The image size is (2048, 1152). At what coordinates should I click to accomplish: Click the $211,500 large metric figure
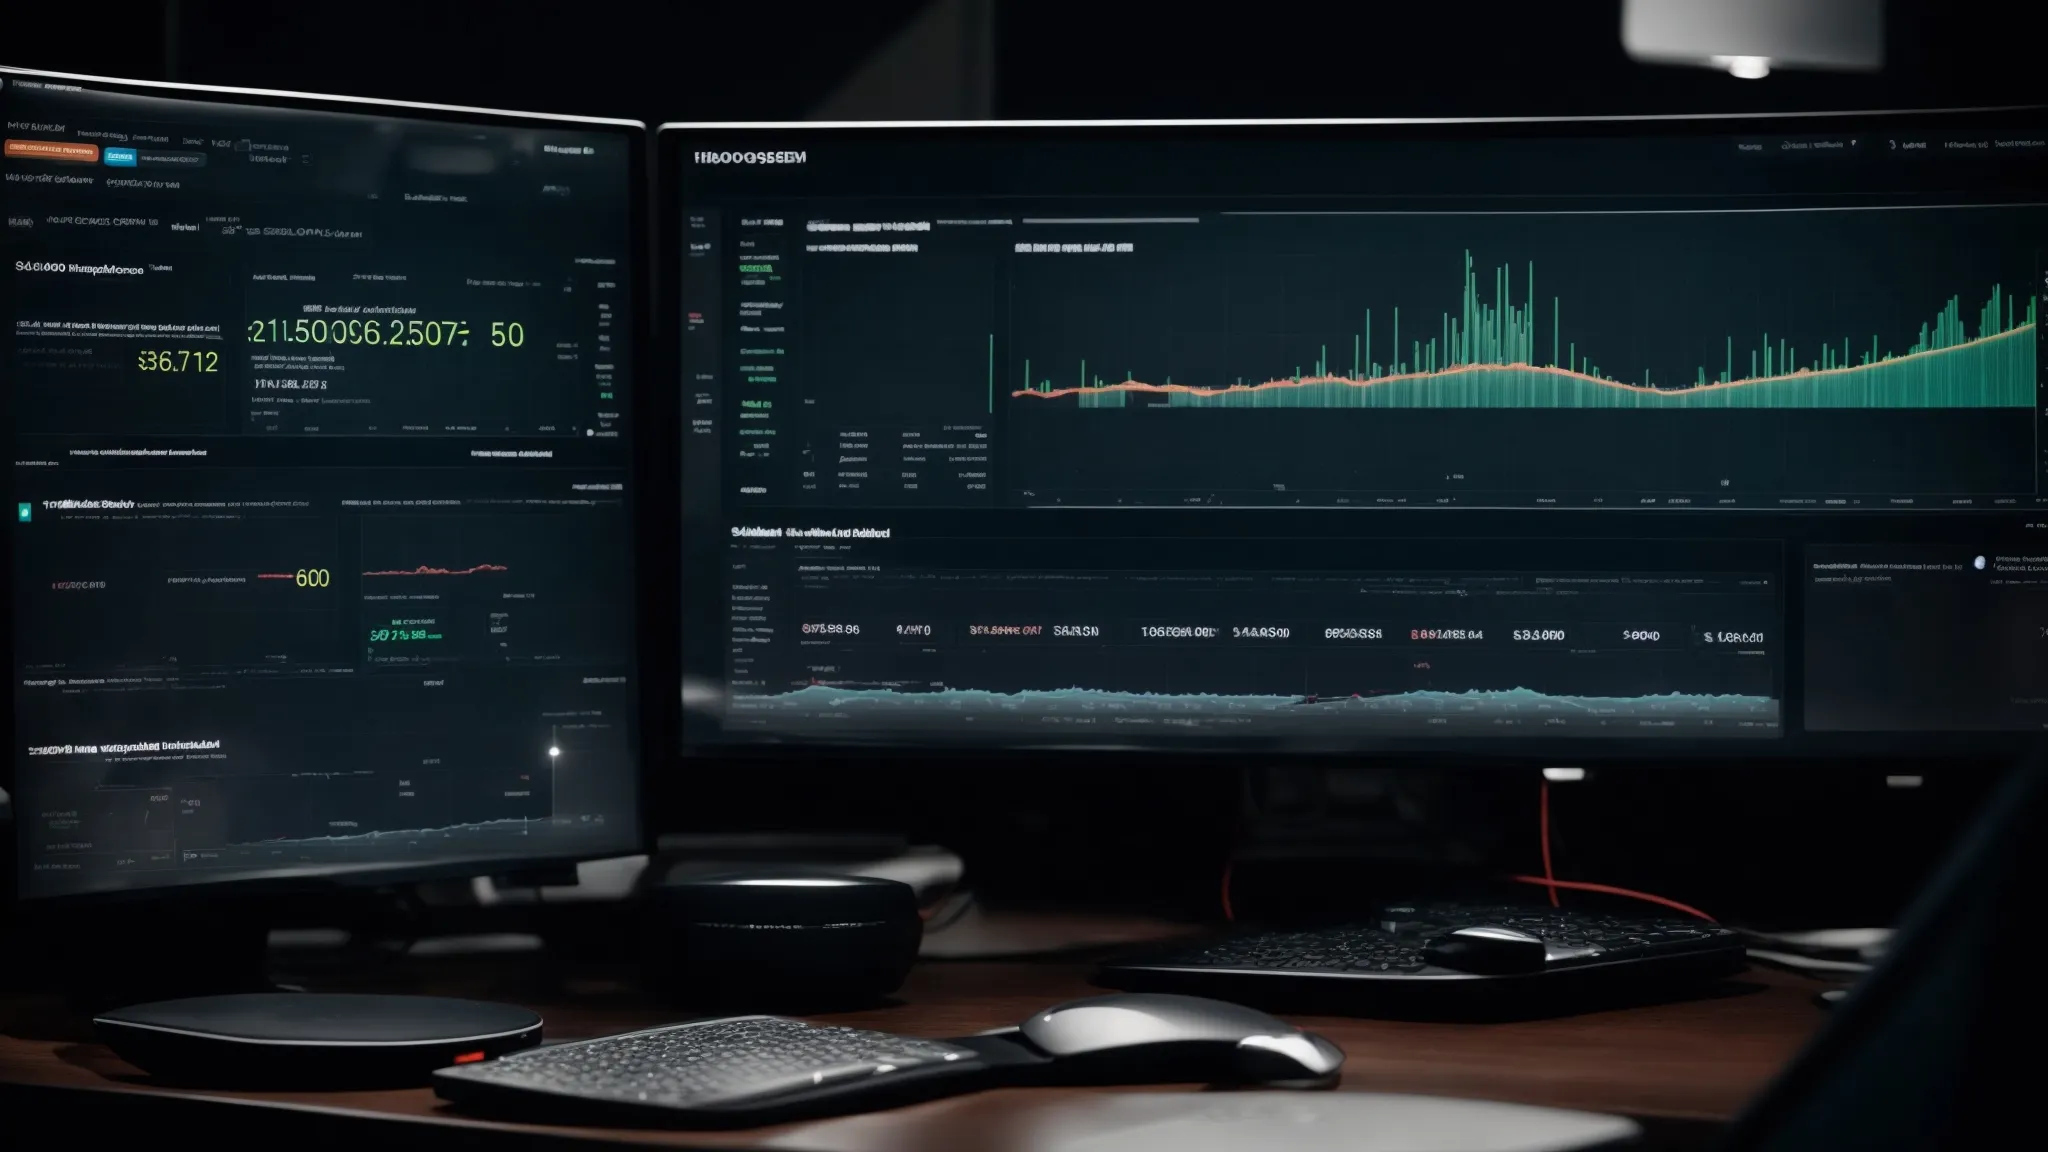295,333
